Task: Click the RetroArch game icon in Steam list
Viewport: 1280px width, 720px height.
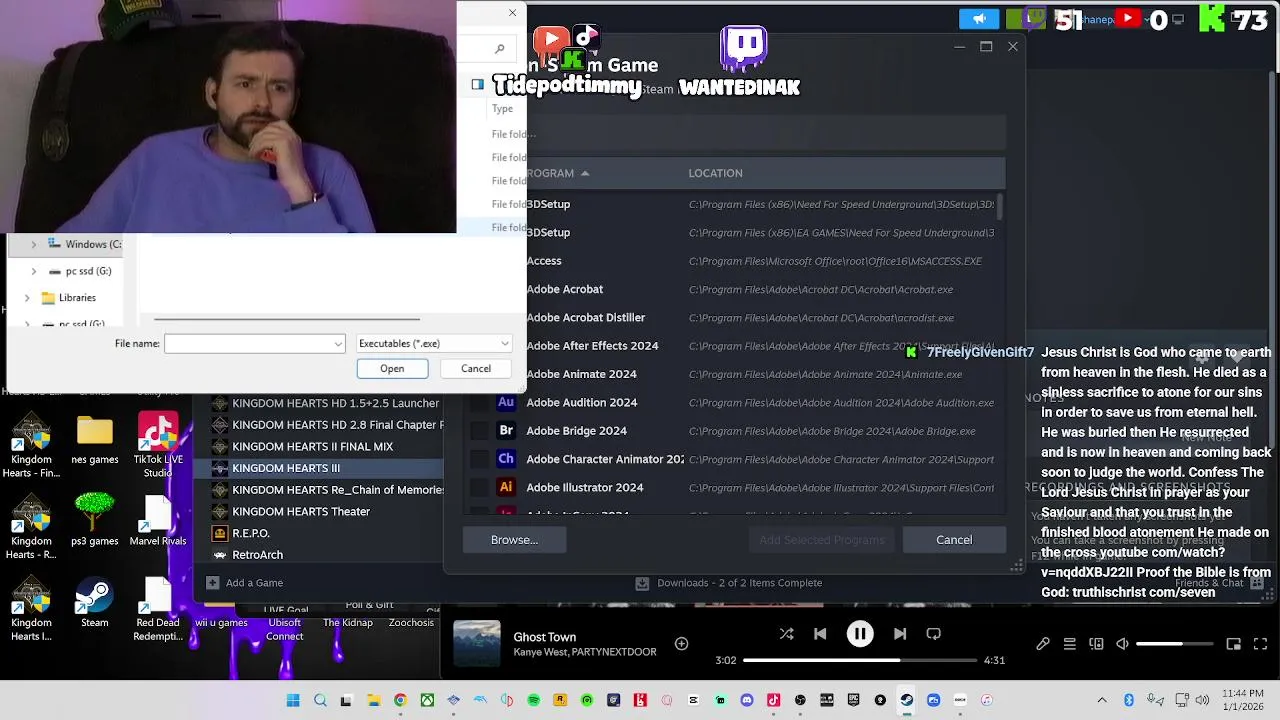Action: (x=220, y=555)
